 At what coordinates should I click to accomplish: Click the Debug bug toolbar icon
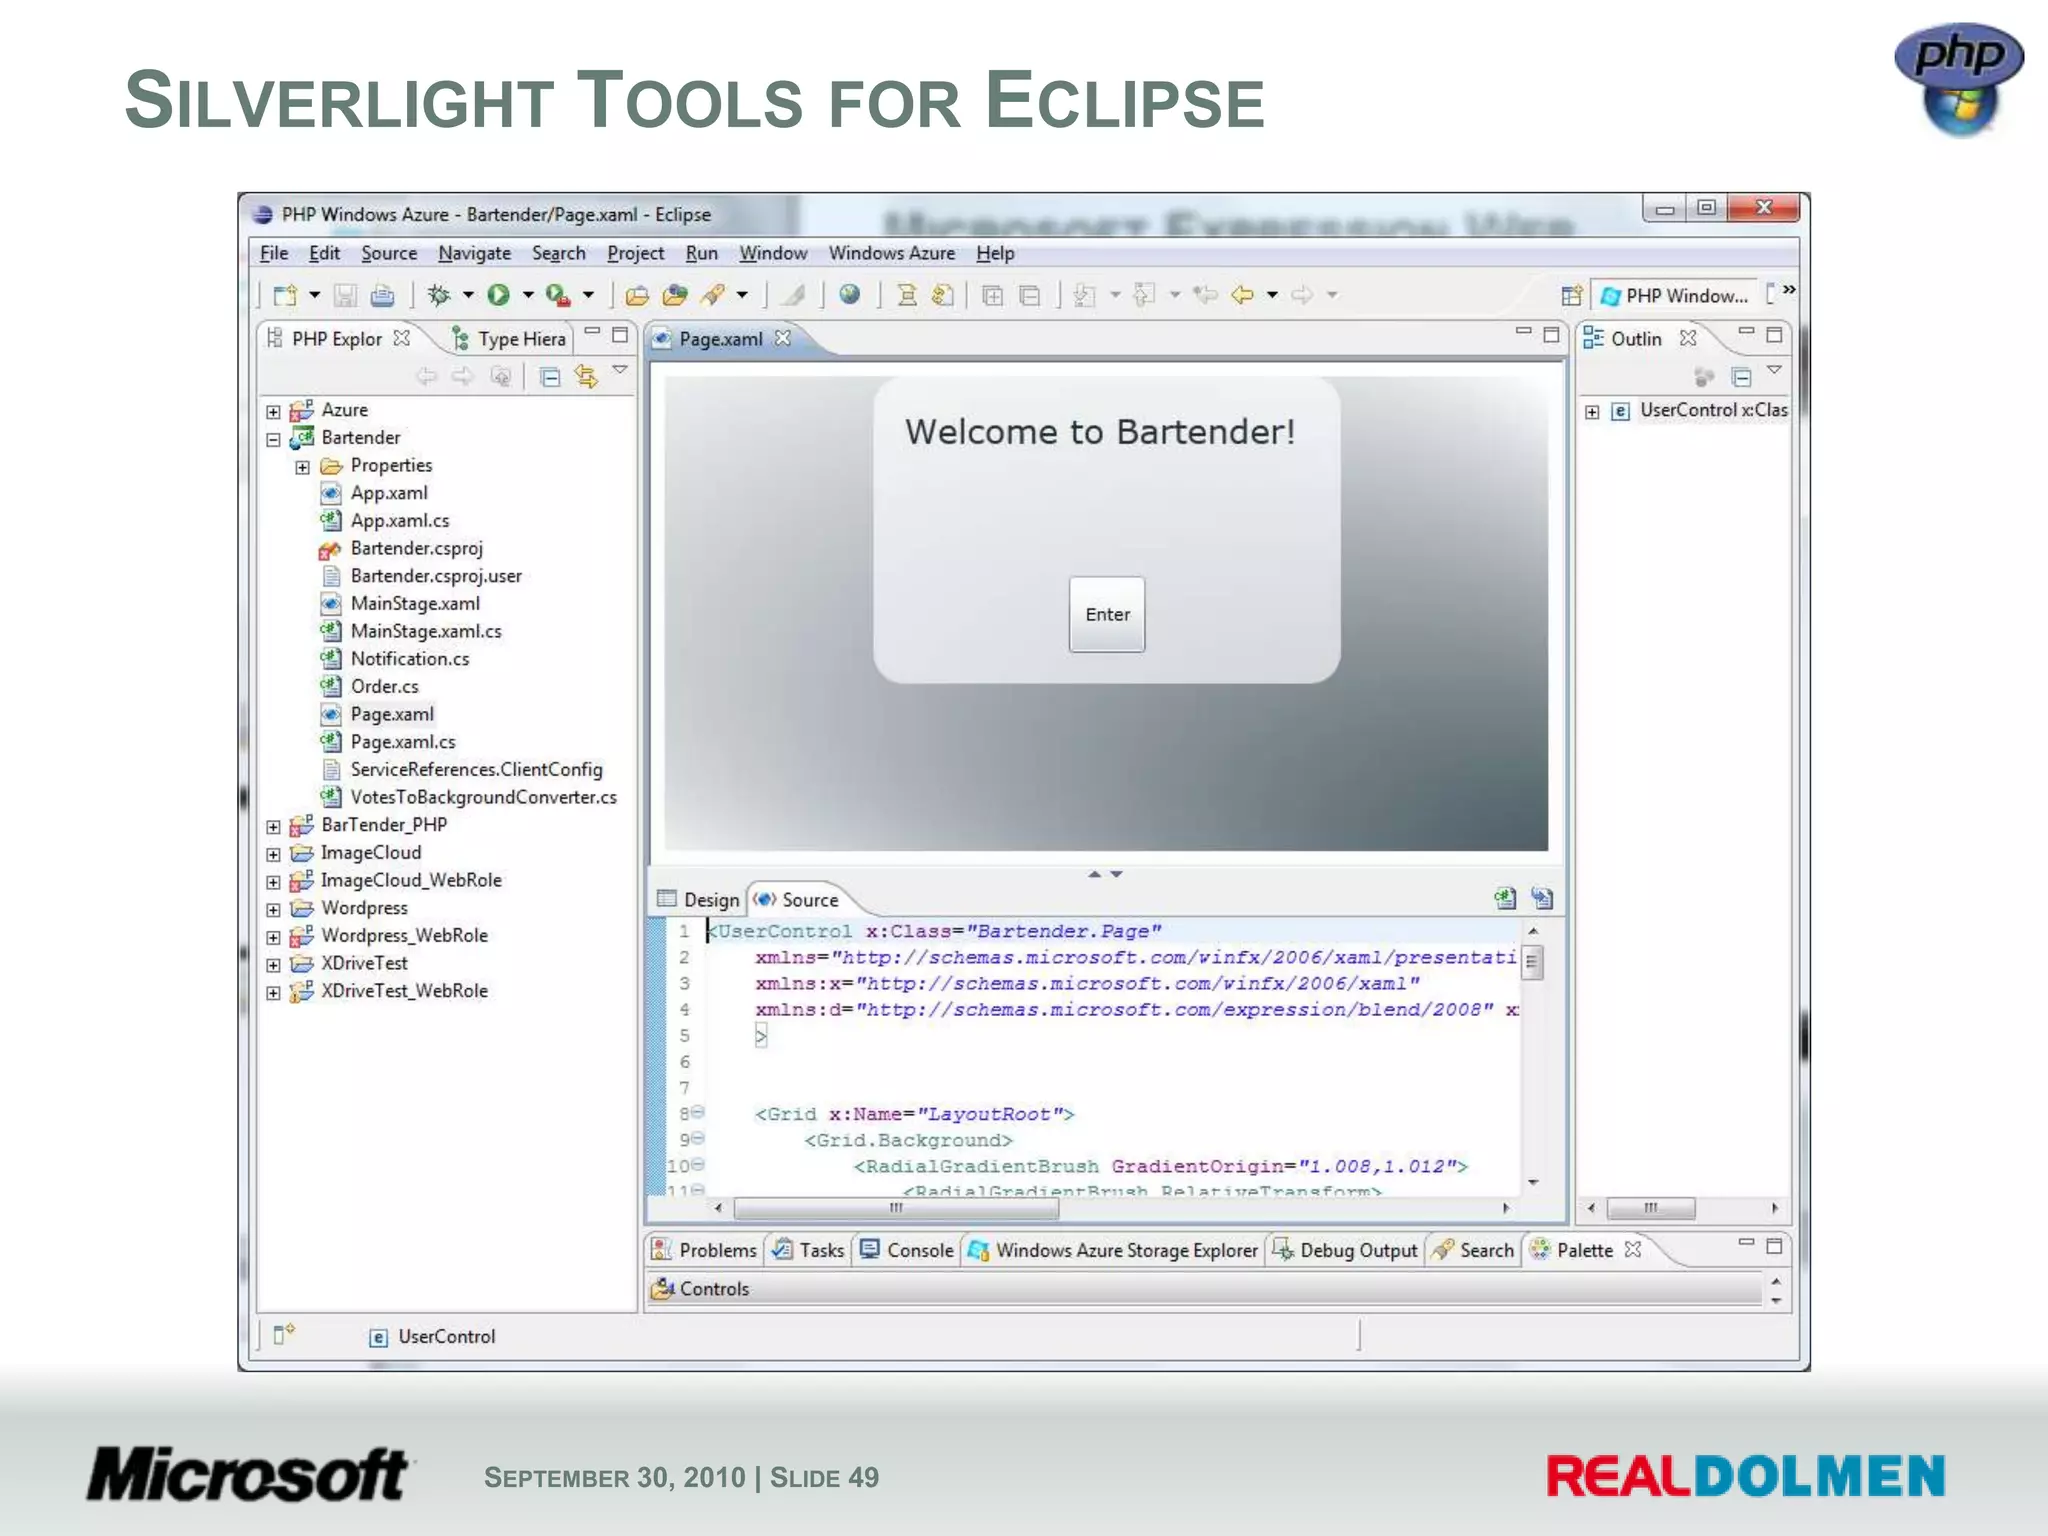(438, 295)
